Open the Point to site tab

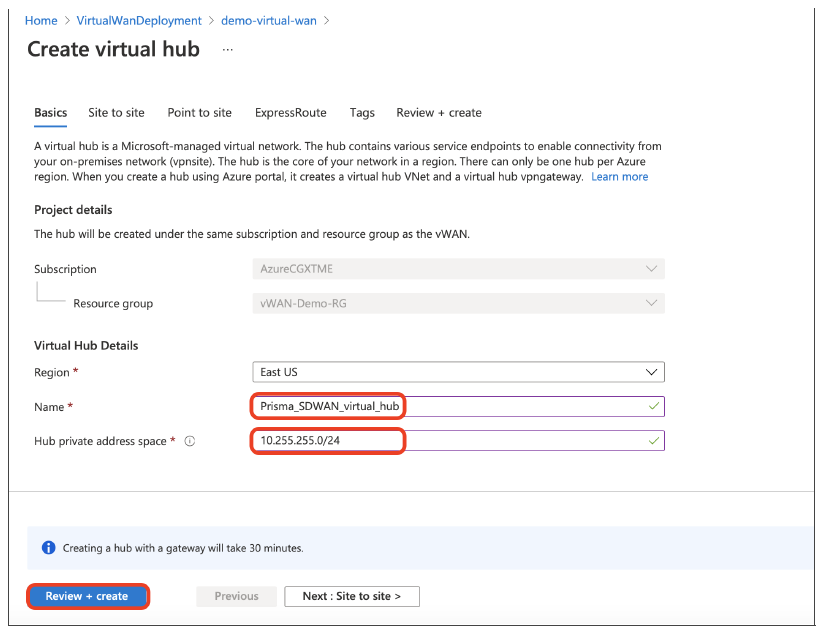point(199,113)
